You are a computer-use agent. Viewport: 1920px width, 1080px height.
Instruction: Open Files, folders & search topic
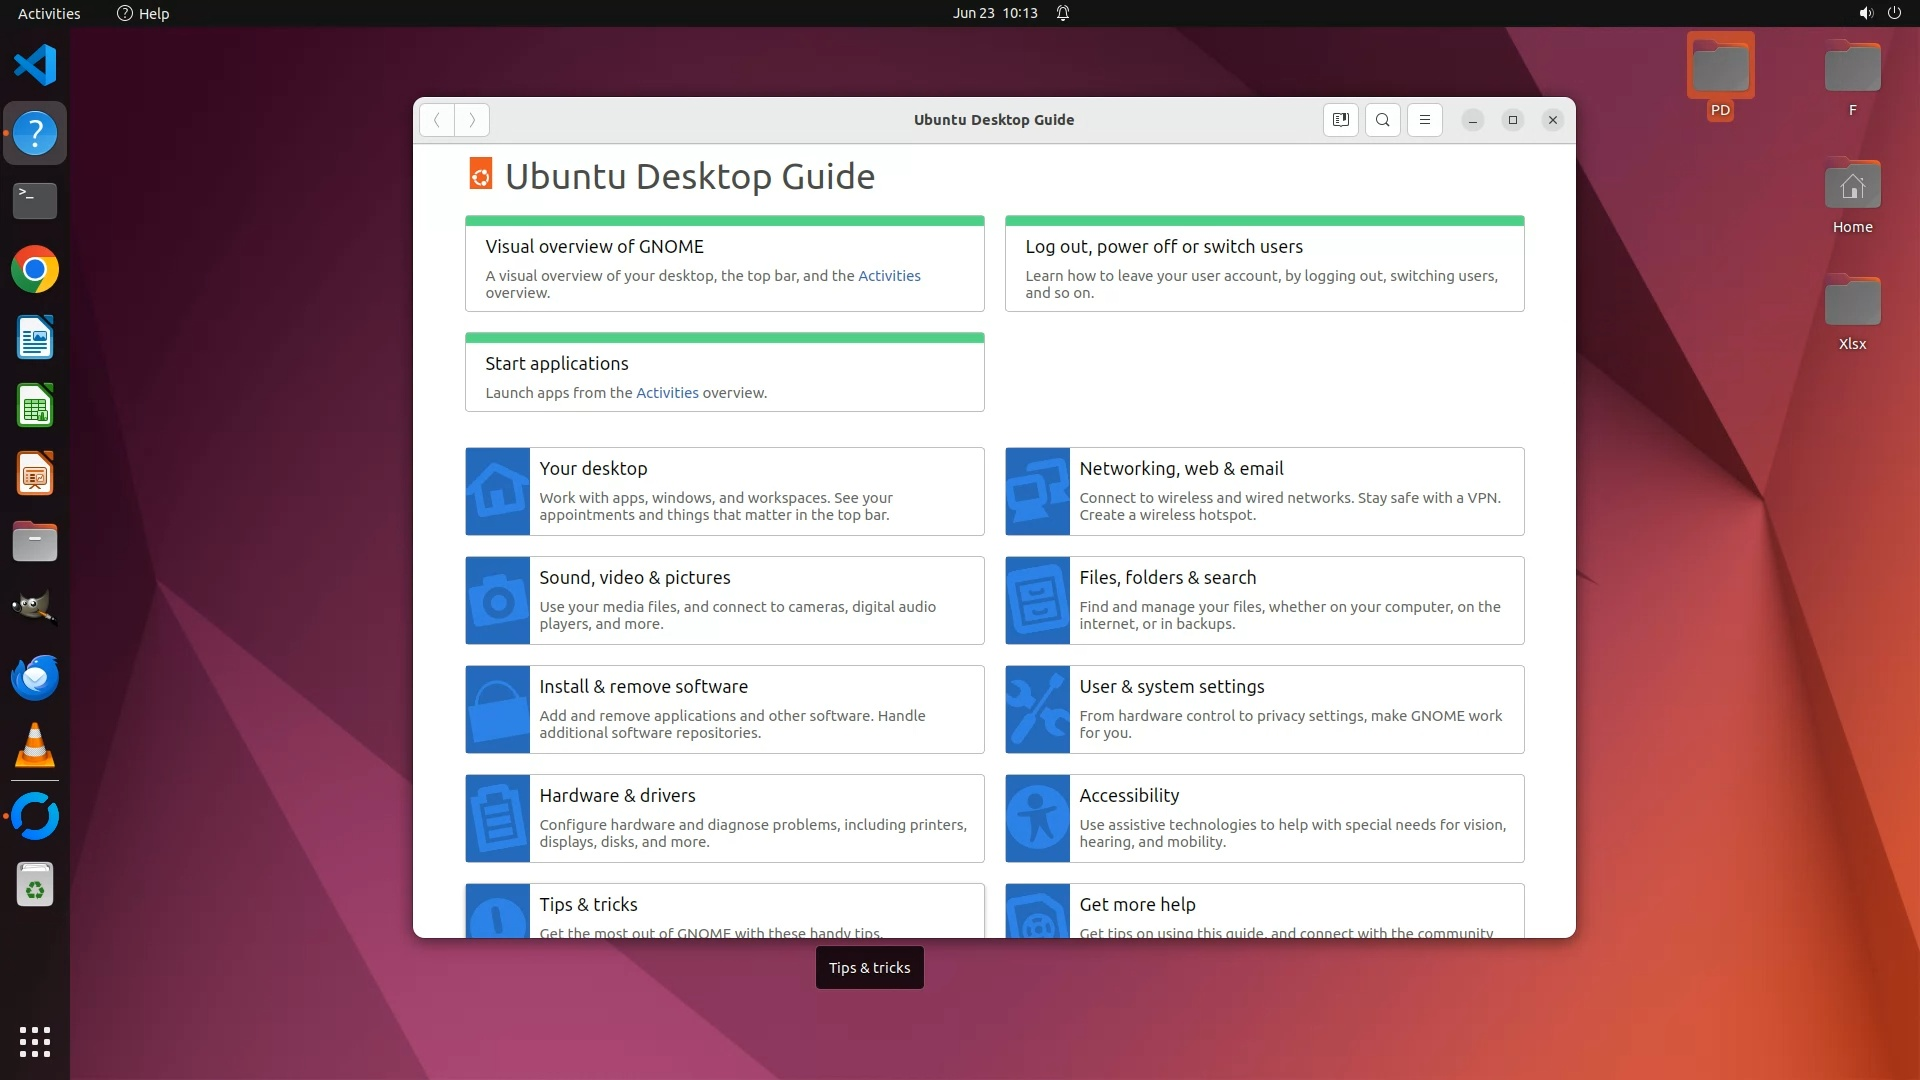[1167, 577]
